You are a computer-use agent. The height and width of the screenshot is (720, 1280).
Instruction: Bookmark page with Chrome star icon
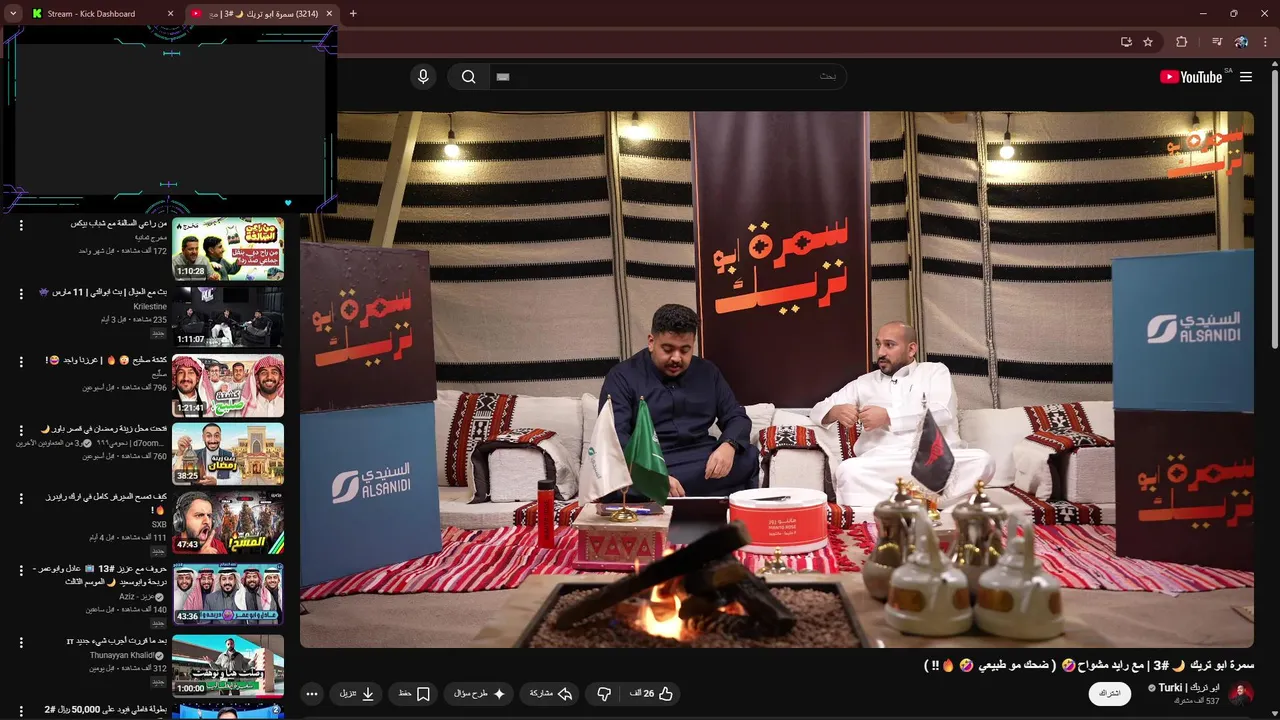[1148, 42]
